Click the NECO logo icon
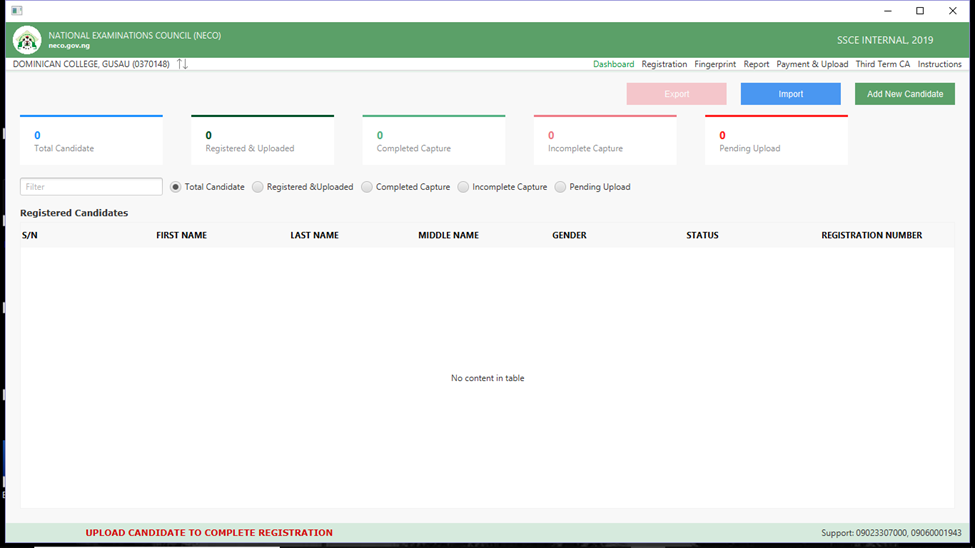 click(x=27, y=41)
